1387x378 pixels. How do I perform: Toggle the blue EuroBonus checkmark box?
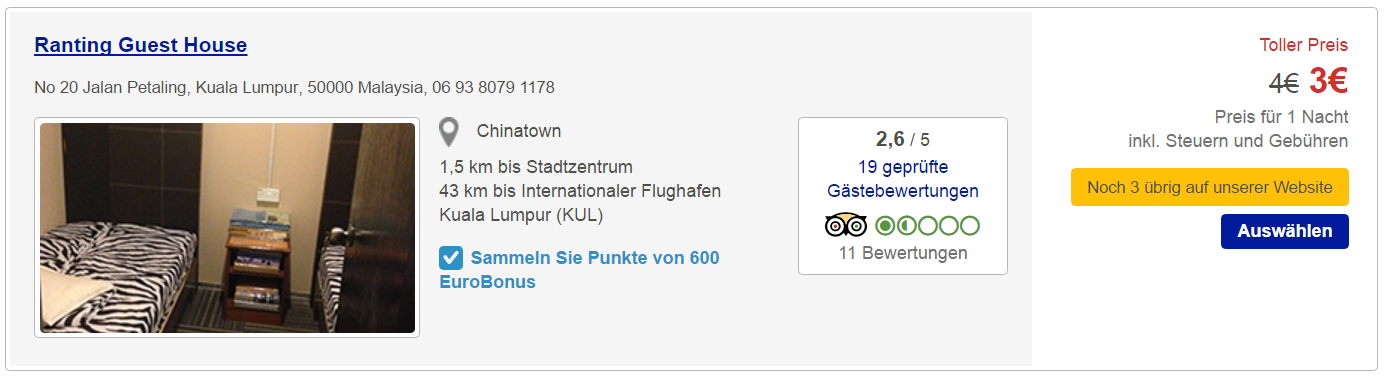451,258
